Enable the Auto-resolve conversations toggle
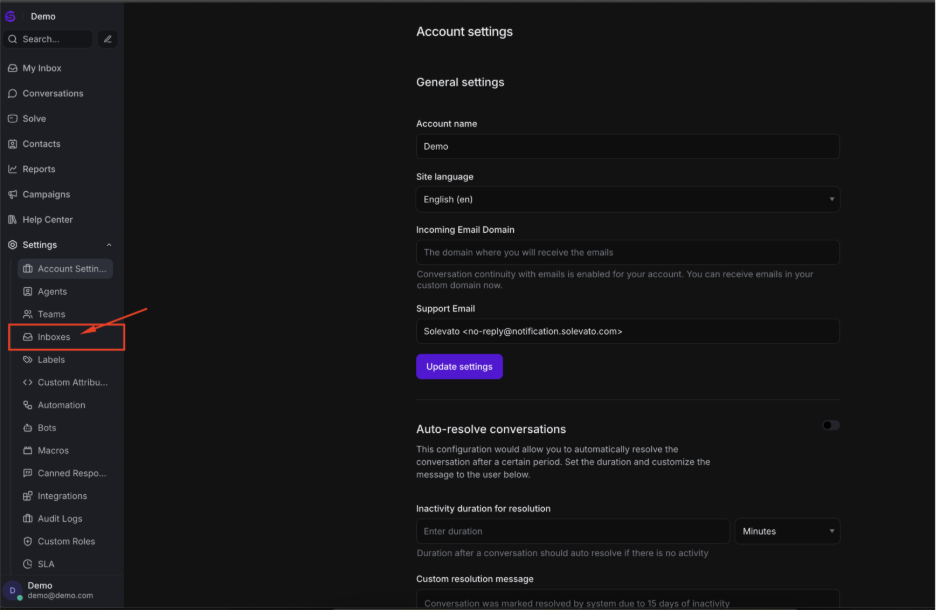Viewport: 936px width, 610px height. (x=830, y=426)
